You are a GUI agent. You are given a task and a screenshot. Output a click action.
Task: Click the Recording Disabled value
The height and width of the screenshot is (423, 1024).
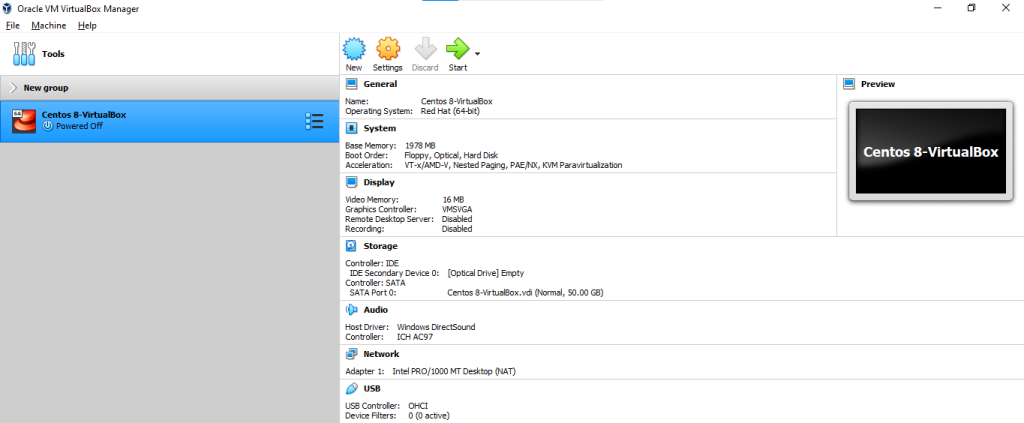(456, 229)
